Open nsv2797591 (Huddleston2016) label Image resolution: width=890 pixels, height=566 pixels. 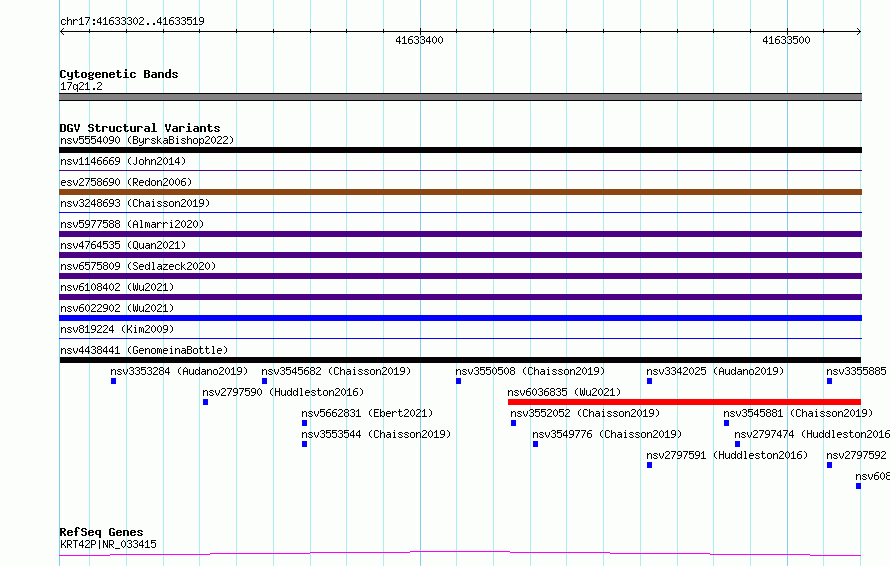click(x=727, y=455)
